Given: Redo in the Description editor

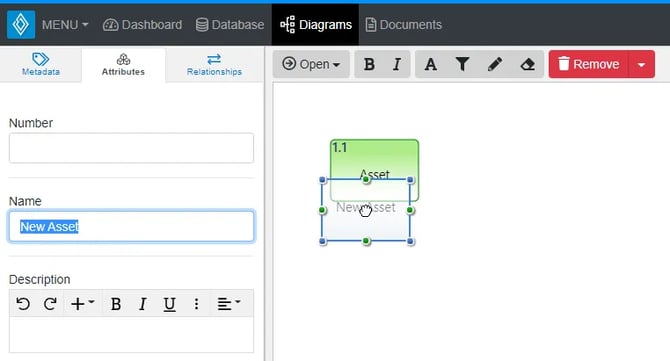Looking at the screenshot, I should [x=50, y=304].
